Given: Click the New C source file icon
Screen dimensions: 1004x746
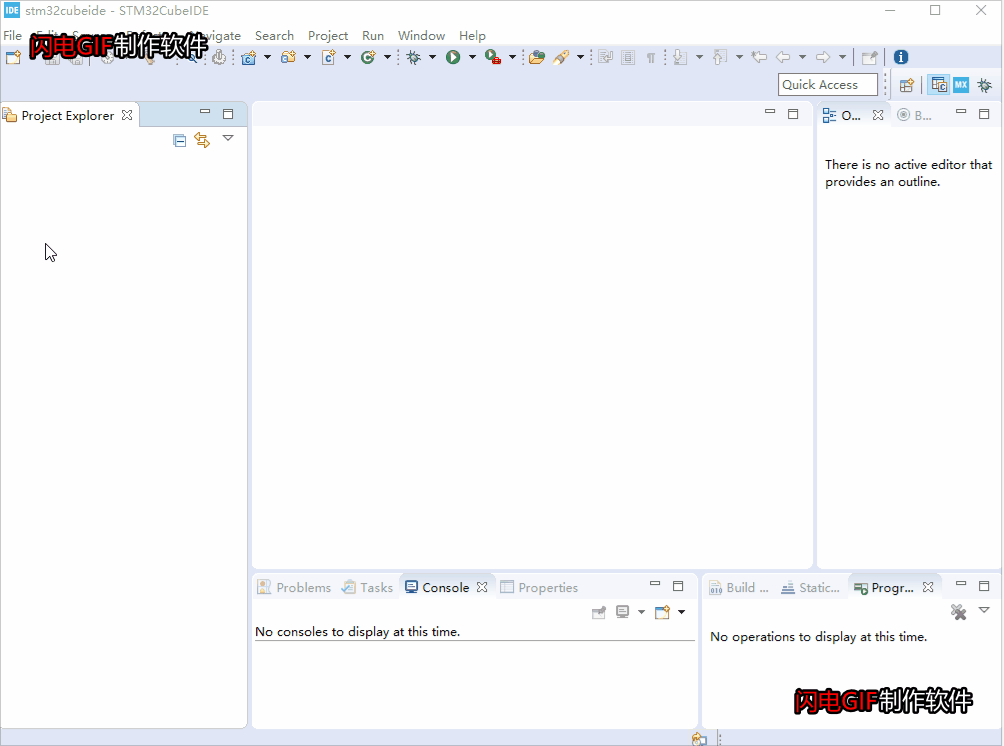Looking at the screenshot, I should (328, 58).
